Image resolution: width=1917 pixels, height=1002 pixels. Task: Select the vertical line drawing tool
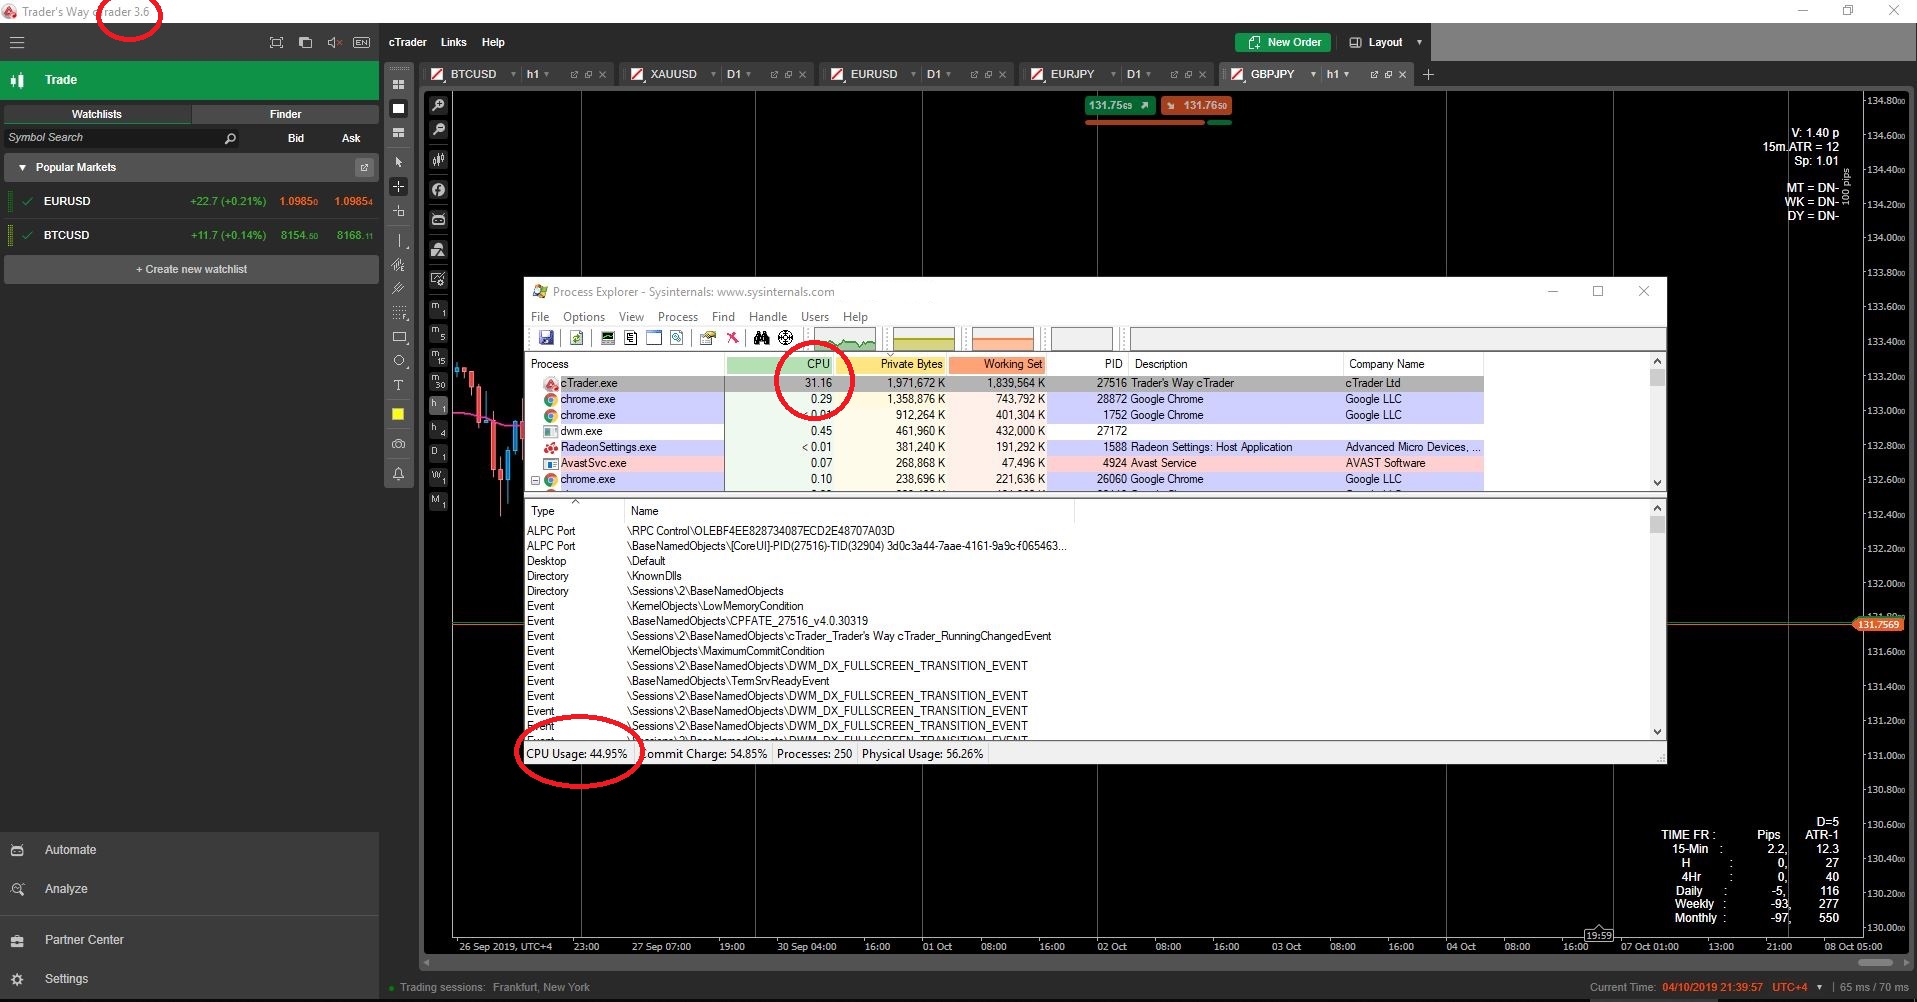[398, 240]
